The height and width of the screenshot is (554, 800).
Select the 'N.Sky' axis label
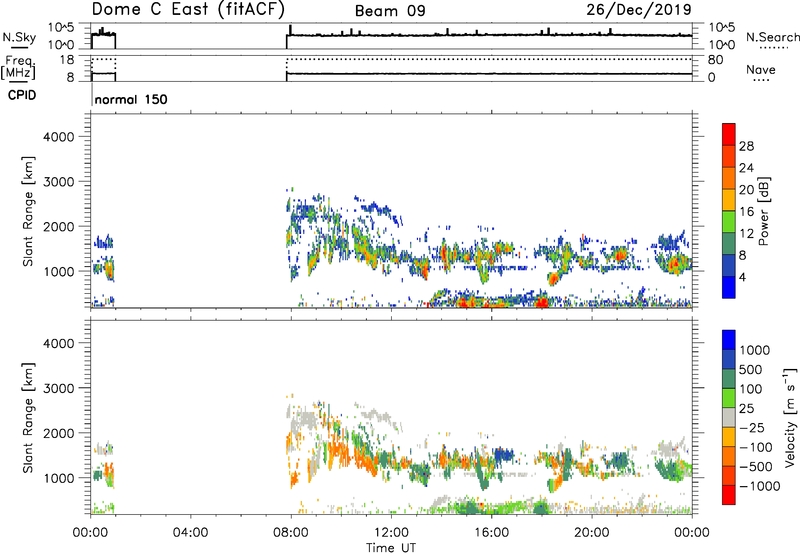tap(19, 37)
